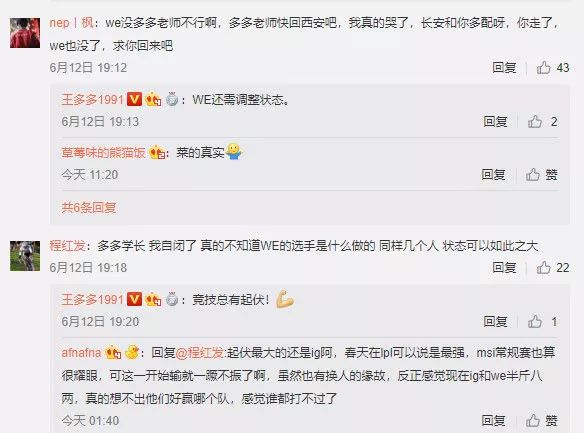Like 程红发's comment with 22 likes
The width and height of the screenshot is (584, 433).
(553, 268)
